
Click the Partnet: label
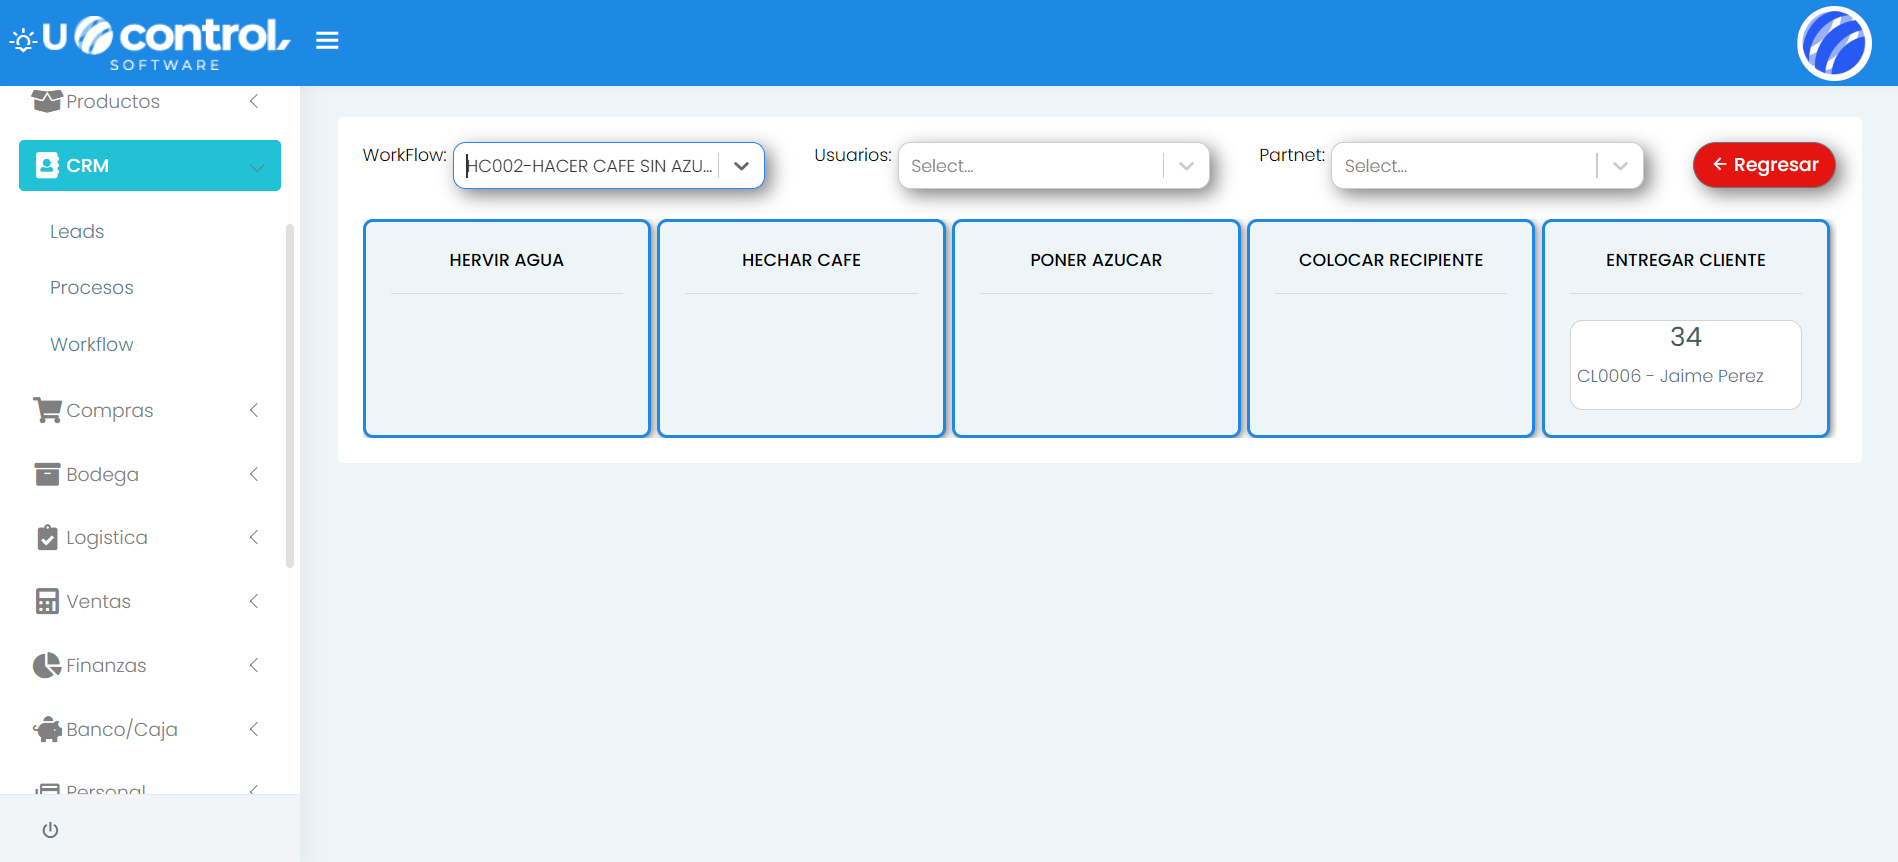1292,155
